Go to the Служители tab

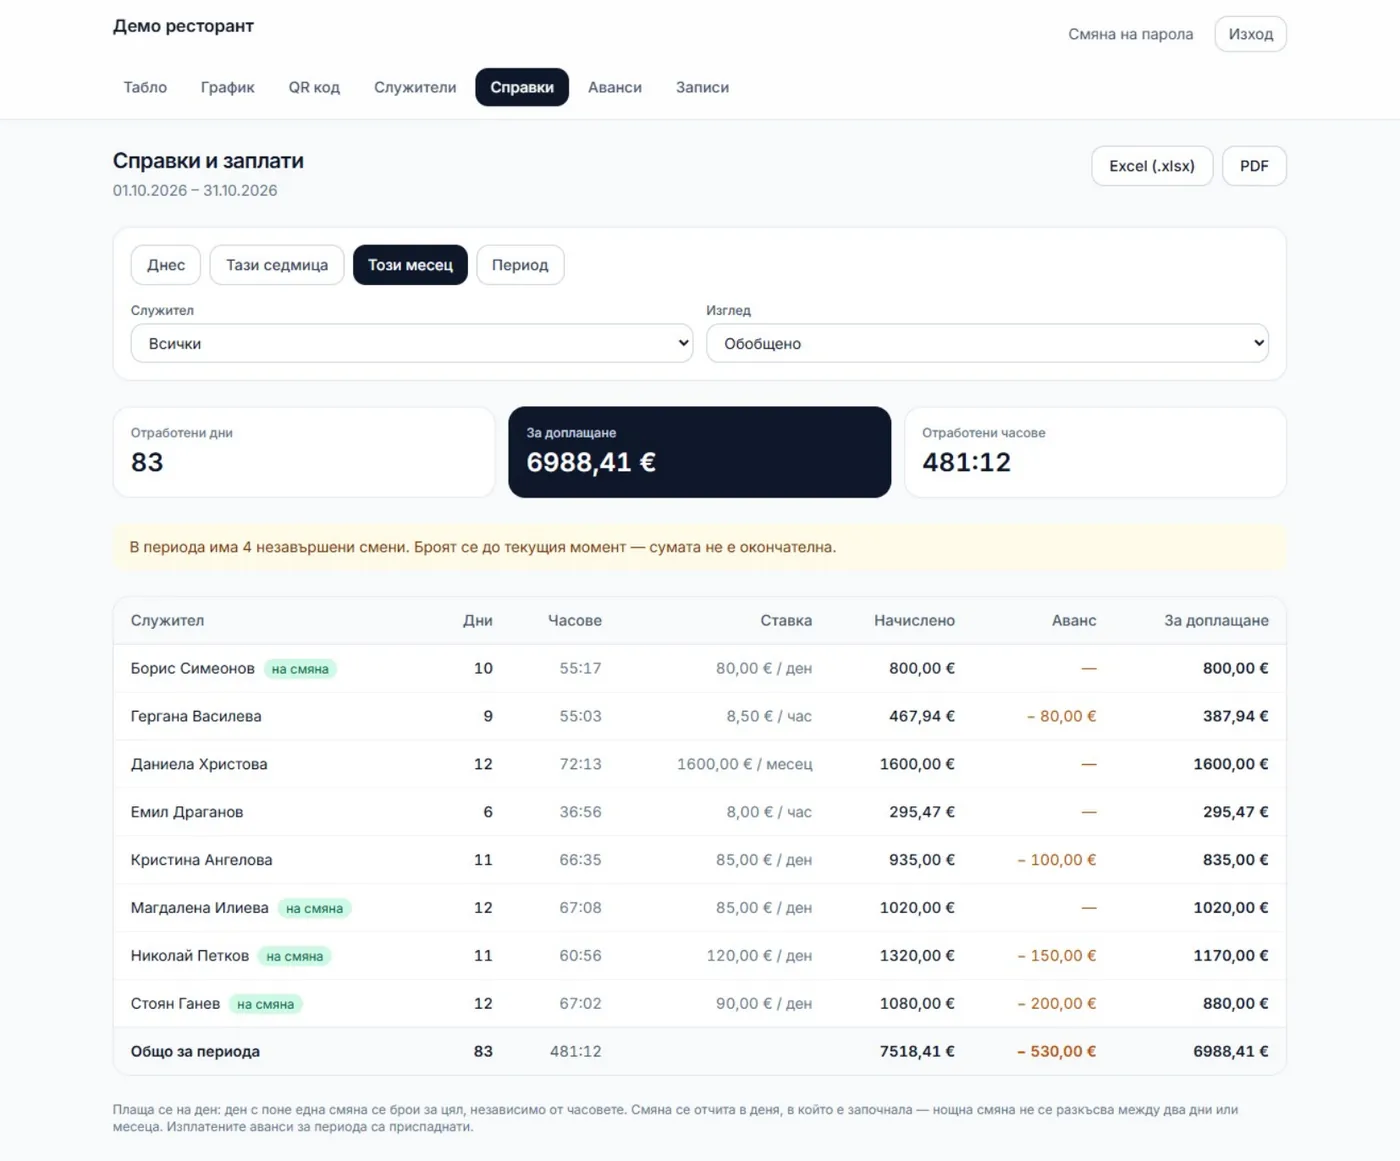[415, 87]
